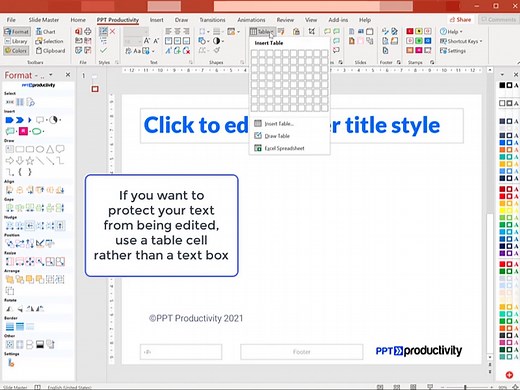Image resolution: width=520 pixels, height=390 pixels.
Task: Expand the Footer group dialog launcher
Action: 399,62
